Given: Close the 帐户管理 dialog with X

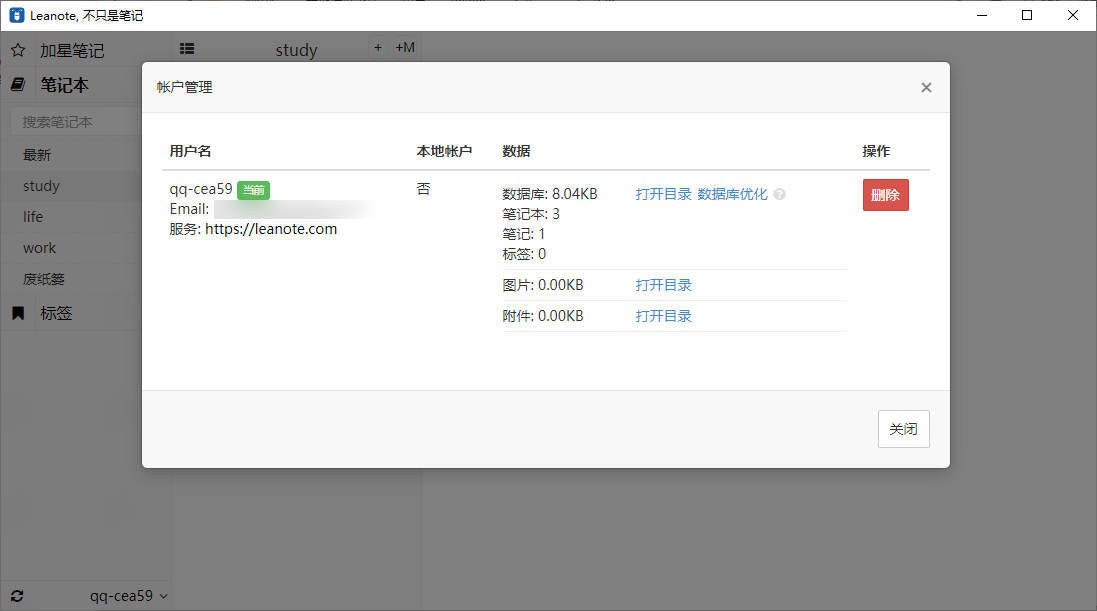Looking at the screenshot, I should click(x=926, y=87).
